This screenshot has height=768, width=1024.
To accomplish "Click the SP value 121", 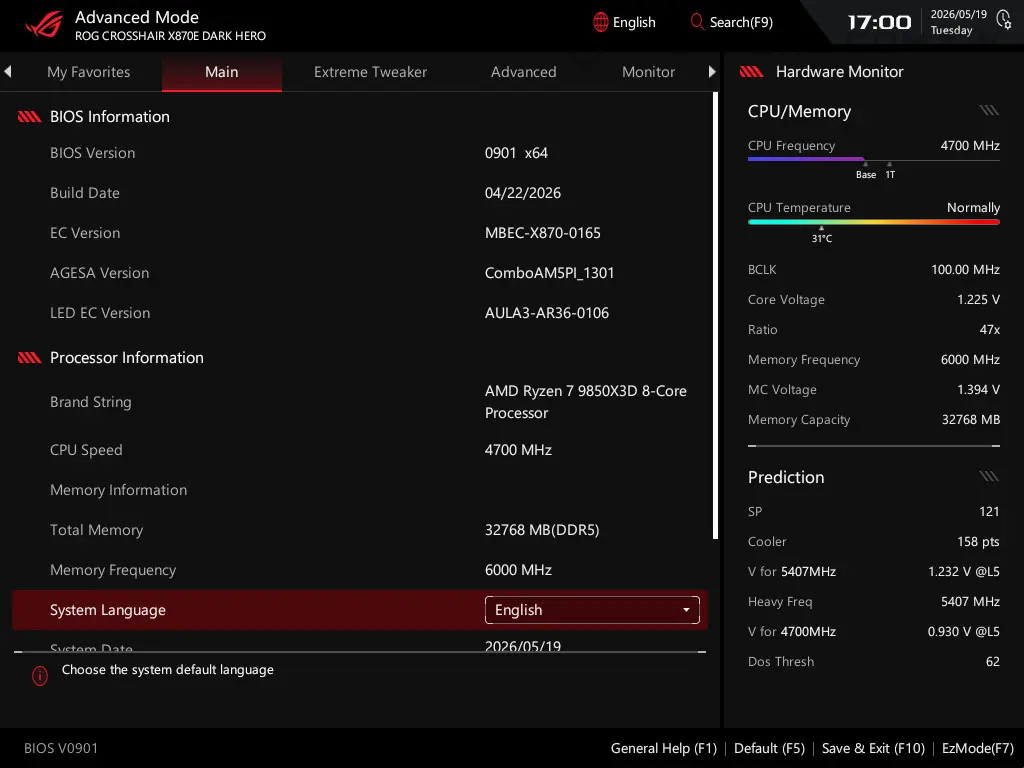I will (989, 511).
